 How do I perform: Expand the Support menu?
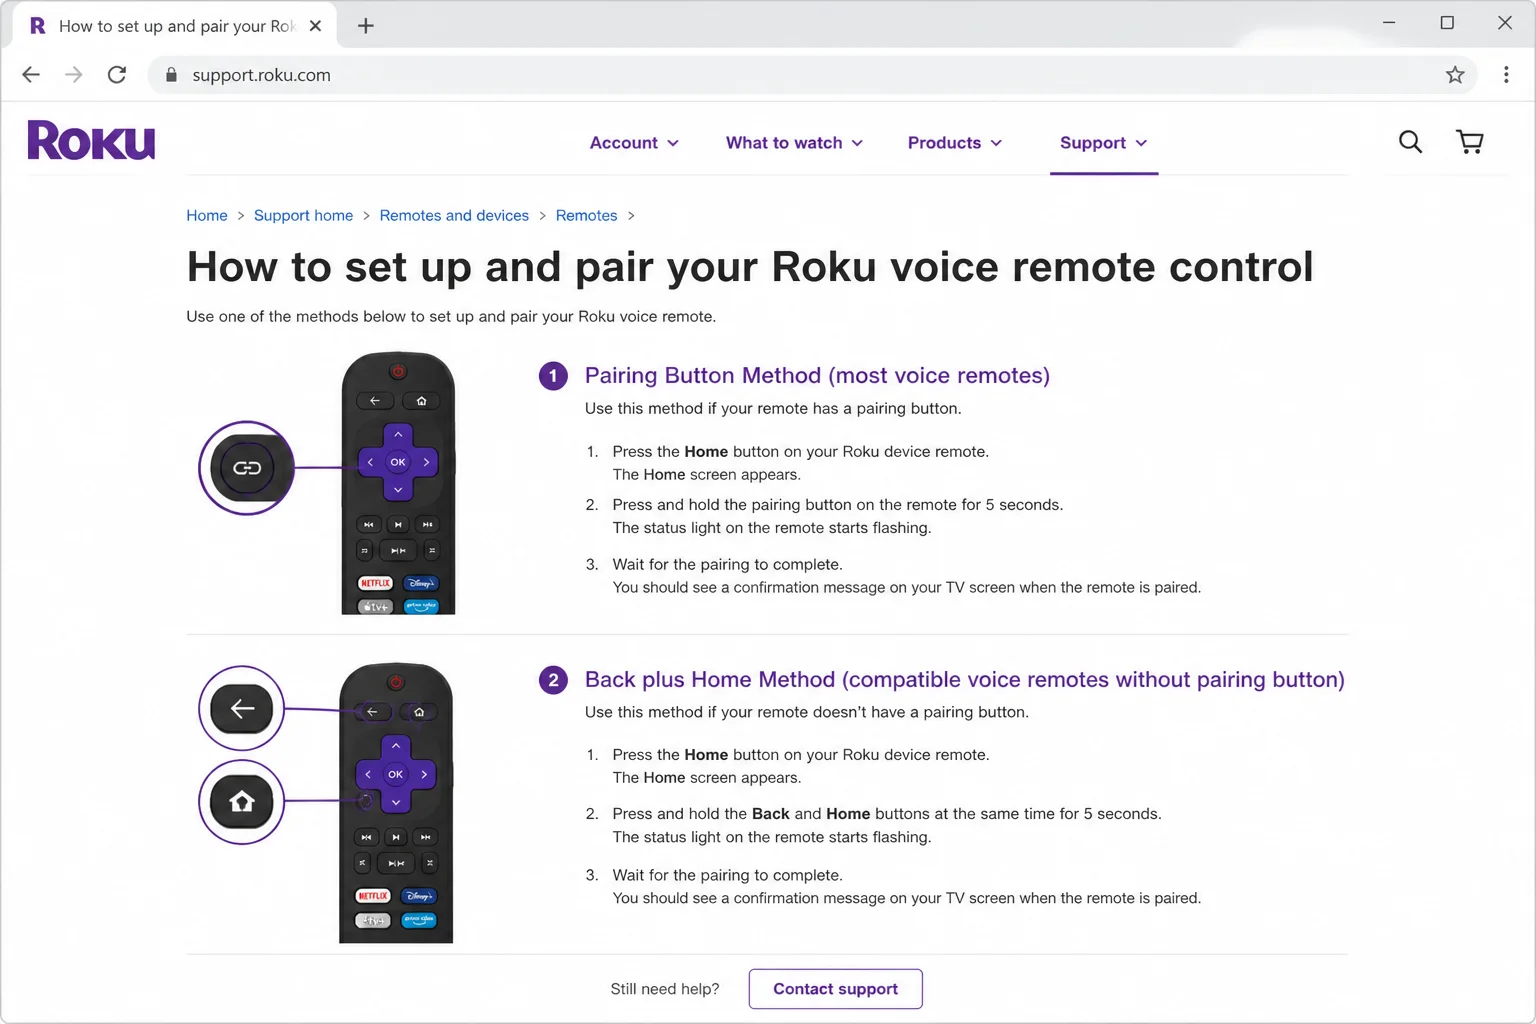coord(1104,143)
